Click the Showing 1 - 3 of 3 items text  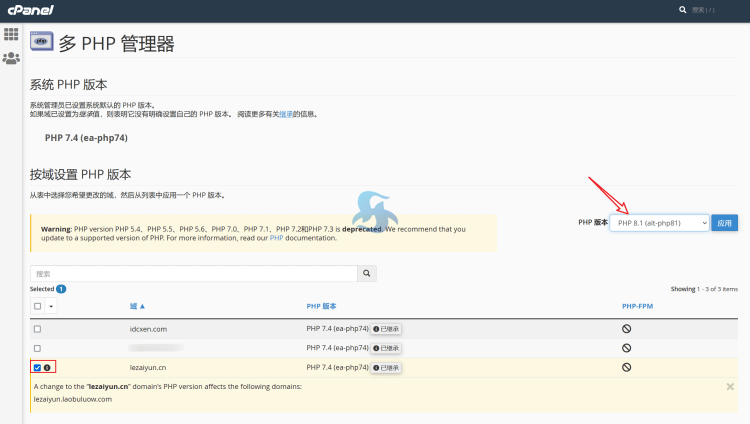[704, 289]
